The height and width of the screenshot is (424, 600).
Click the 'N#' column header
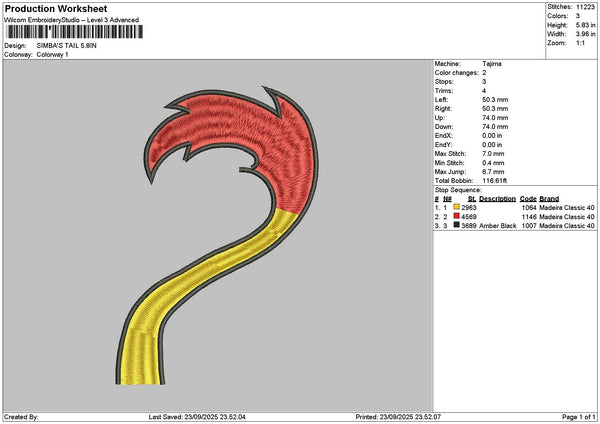coord(447,199)
